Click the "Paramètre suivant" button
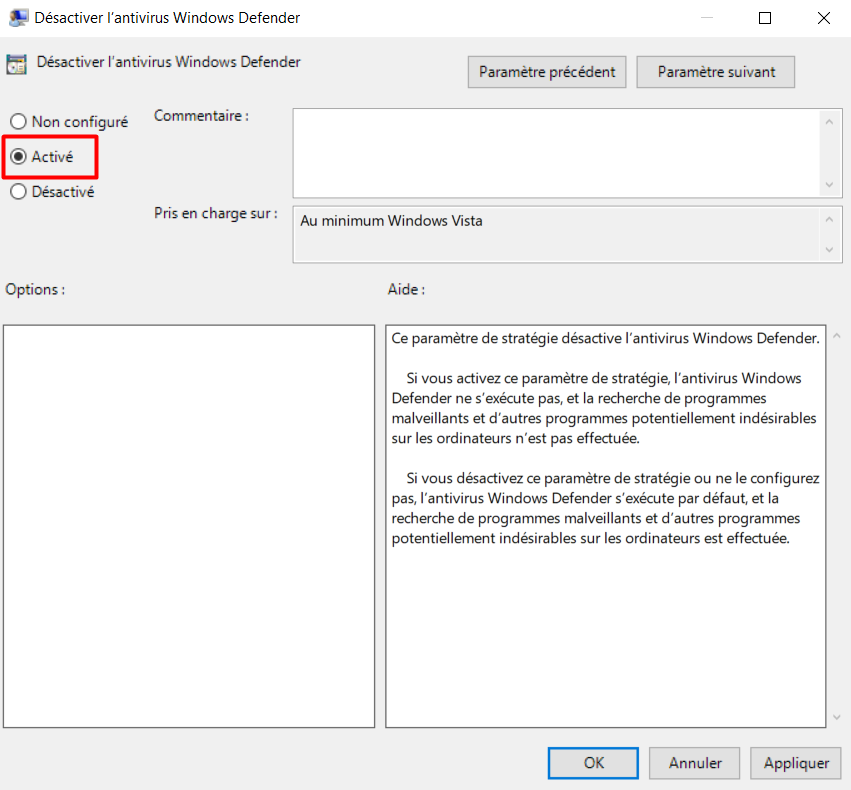Image resolution: width=851 pixels, height=790 pixels. [715, 71]
